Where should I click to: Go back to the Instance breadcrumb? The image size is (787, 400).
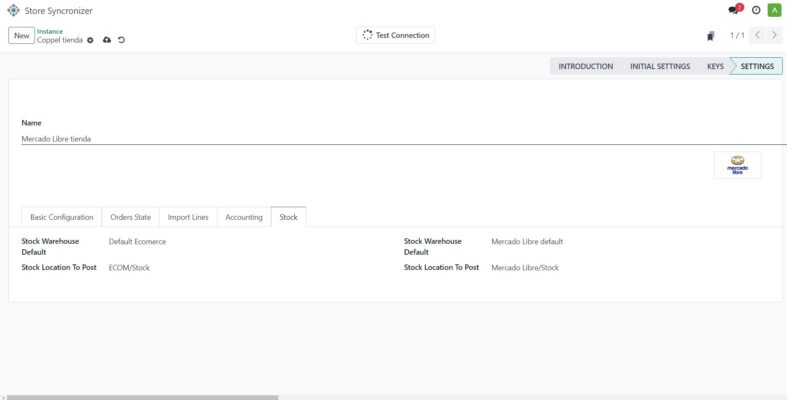click(50, 31)
